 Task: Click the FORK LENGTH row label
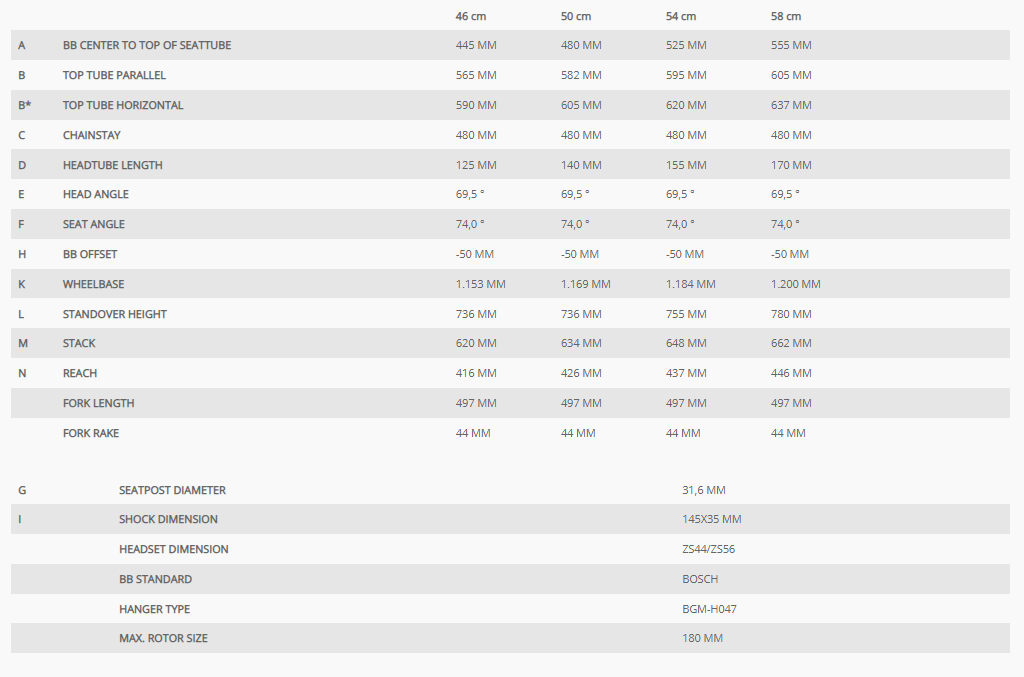[99, 403]
